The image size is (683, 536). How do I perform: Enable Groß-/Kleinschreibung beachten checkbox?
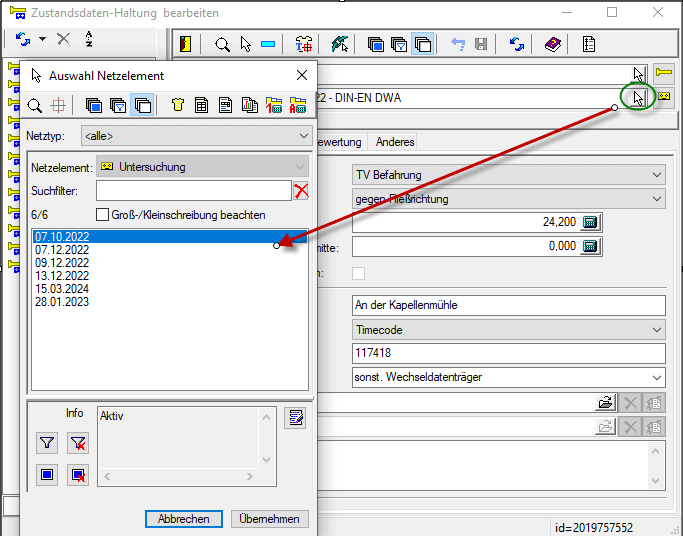click(102, 214)
